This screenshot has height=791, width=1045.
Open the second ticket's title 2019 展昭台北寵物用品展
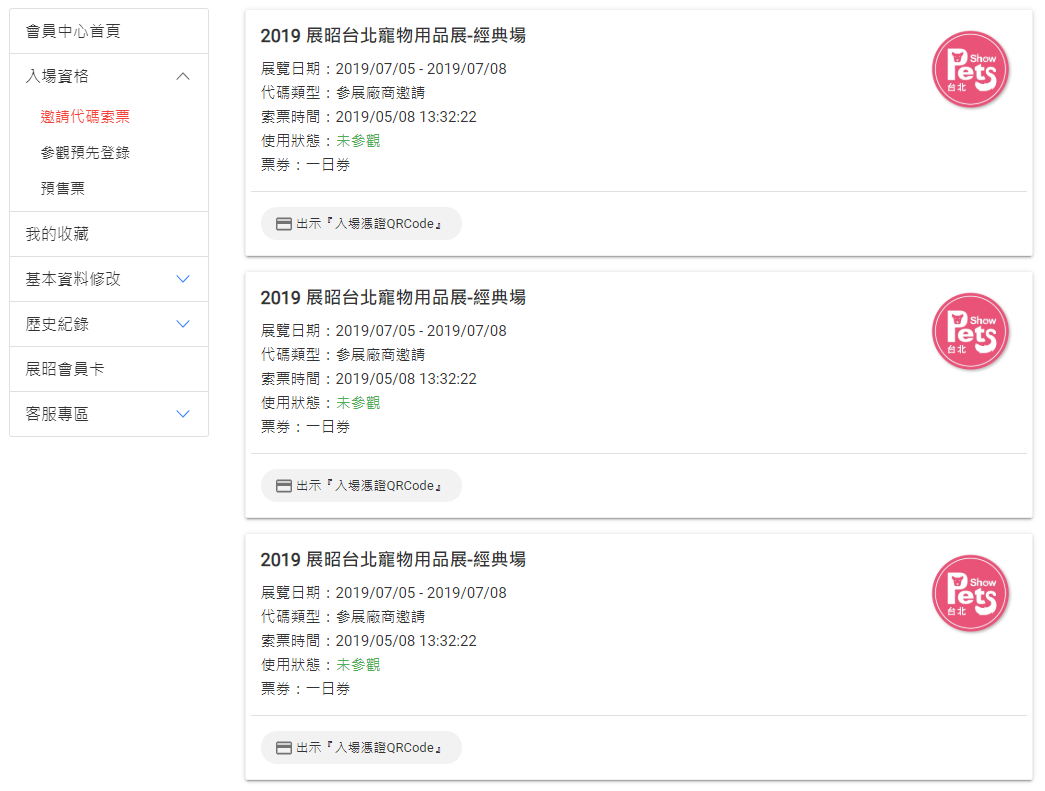[393, 298]
